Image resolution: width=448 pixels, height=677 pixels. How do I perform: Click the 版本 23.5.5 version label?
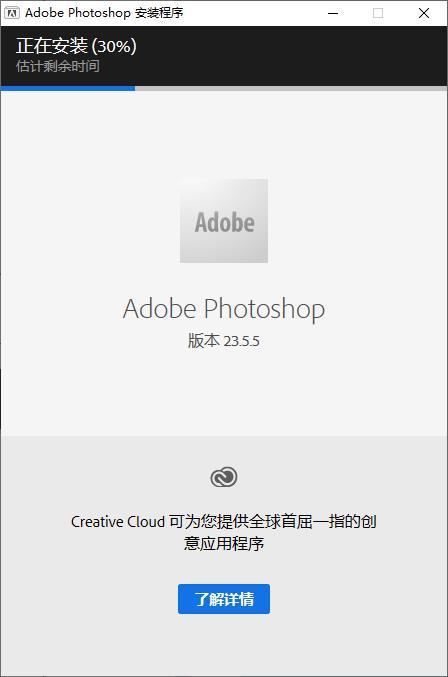point(224,341)
